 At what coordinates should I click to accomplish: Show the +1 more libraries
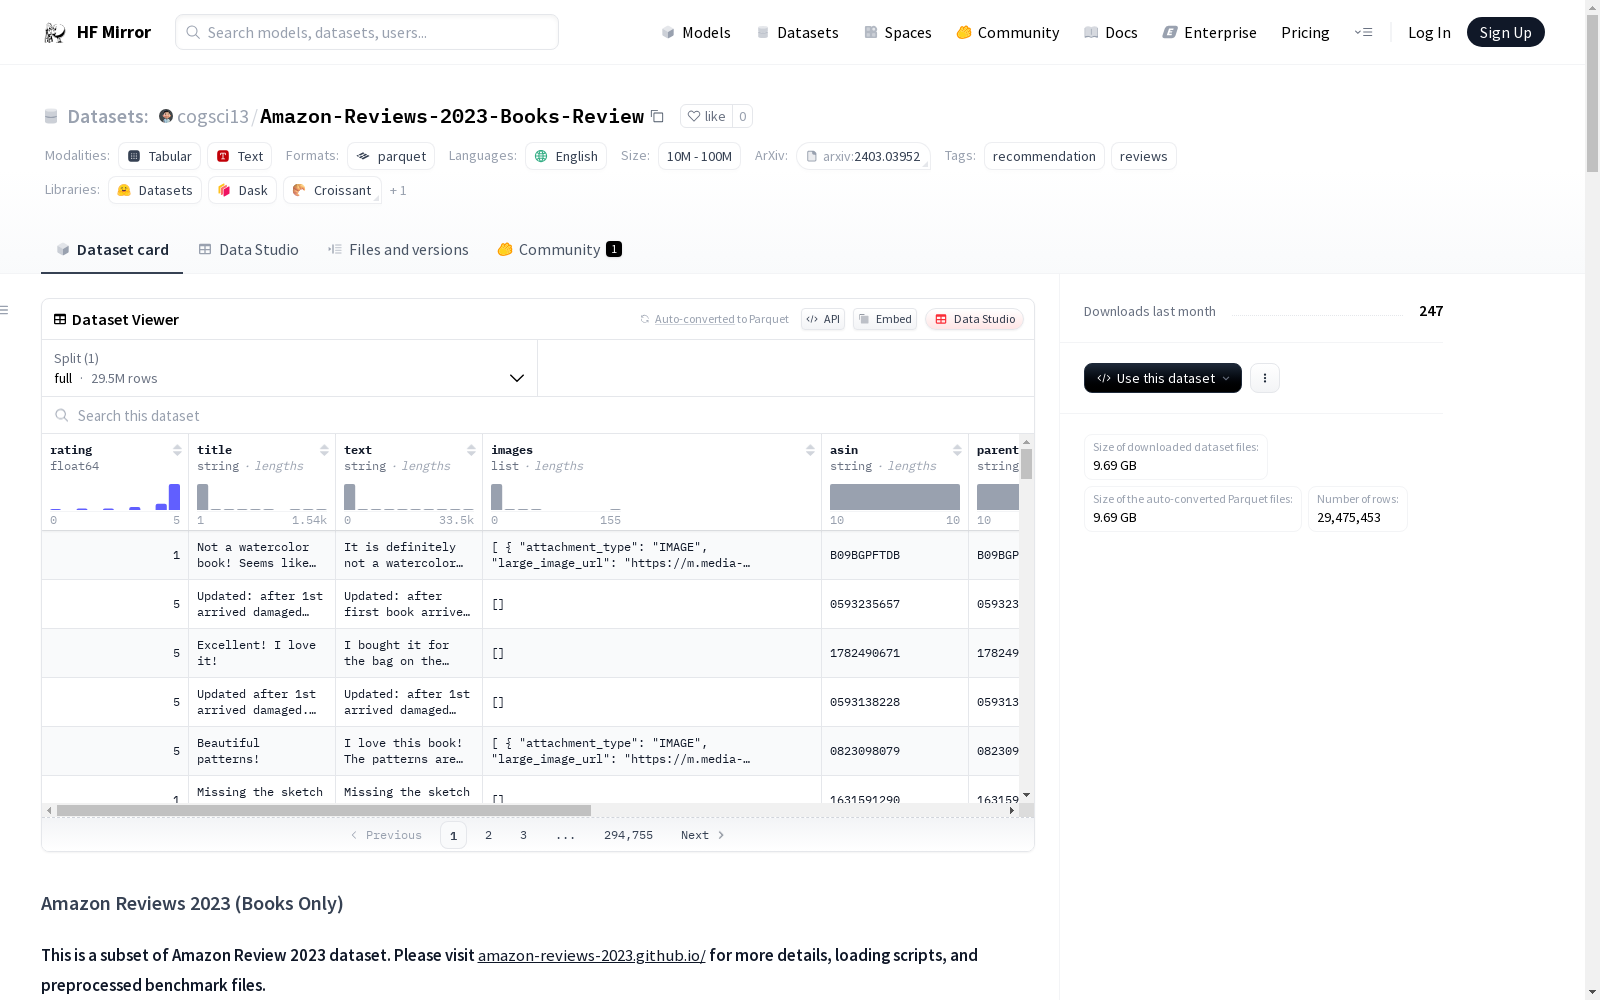click(x=398, y=190)
